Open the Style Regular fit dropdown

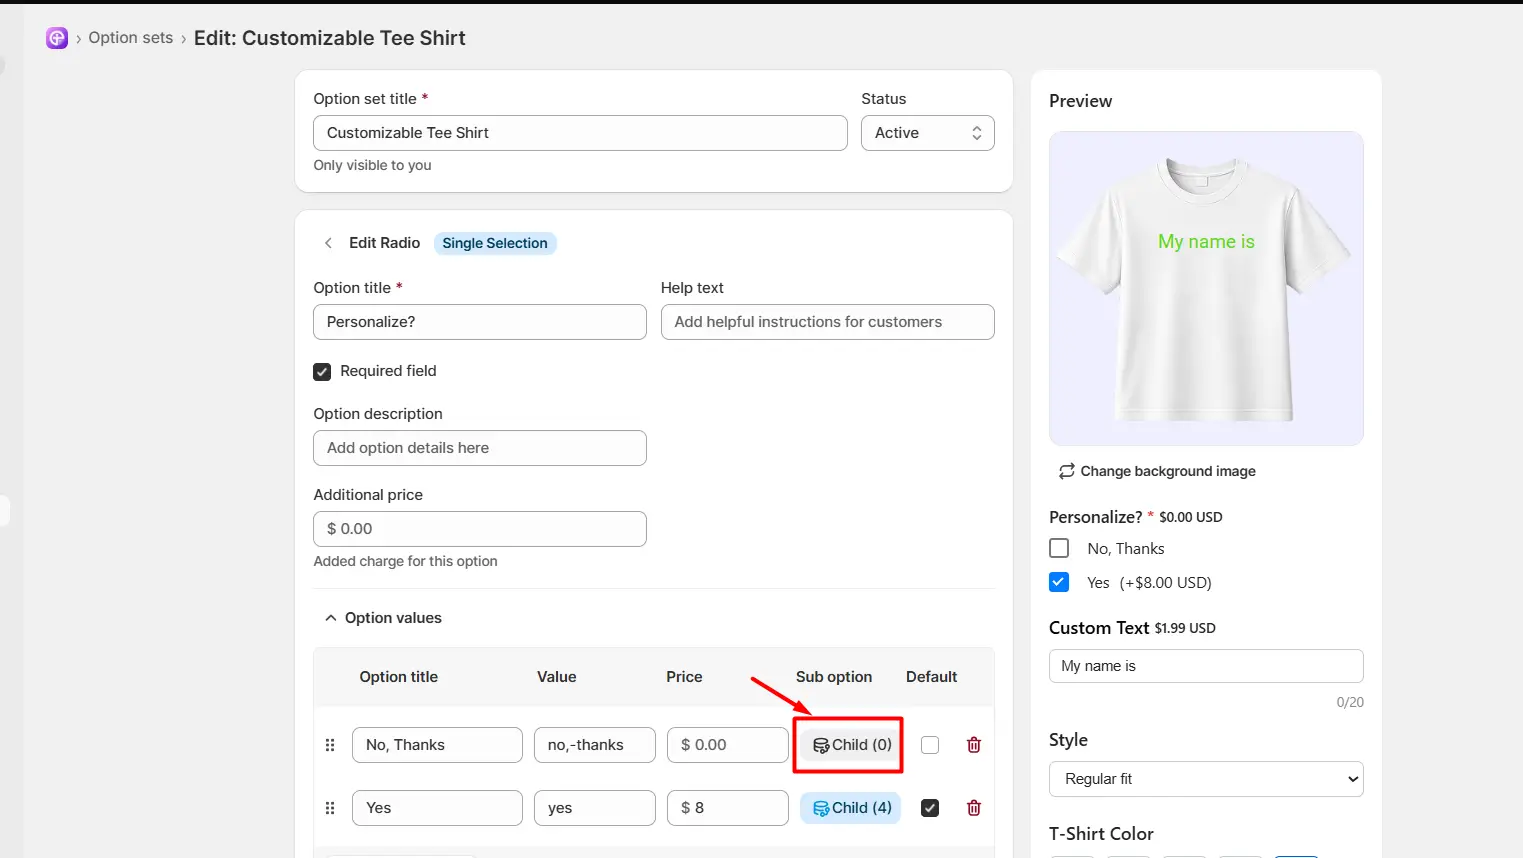point(1206,779)
